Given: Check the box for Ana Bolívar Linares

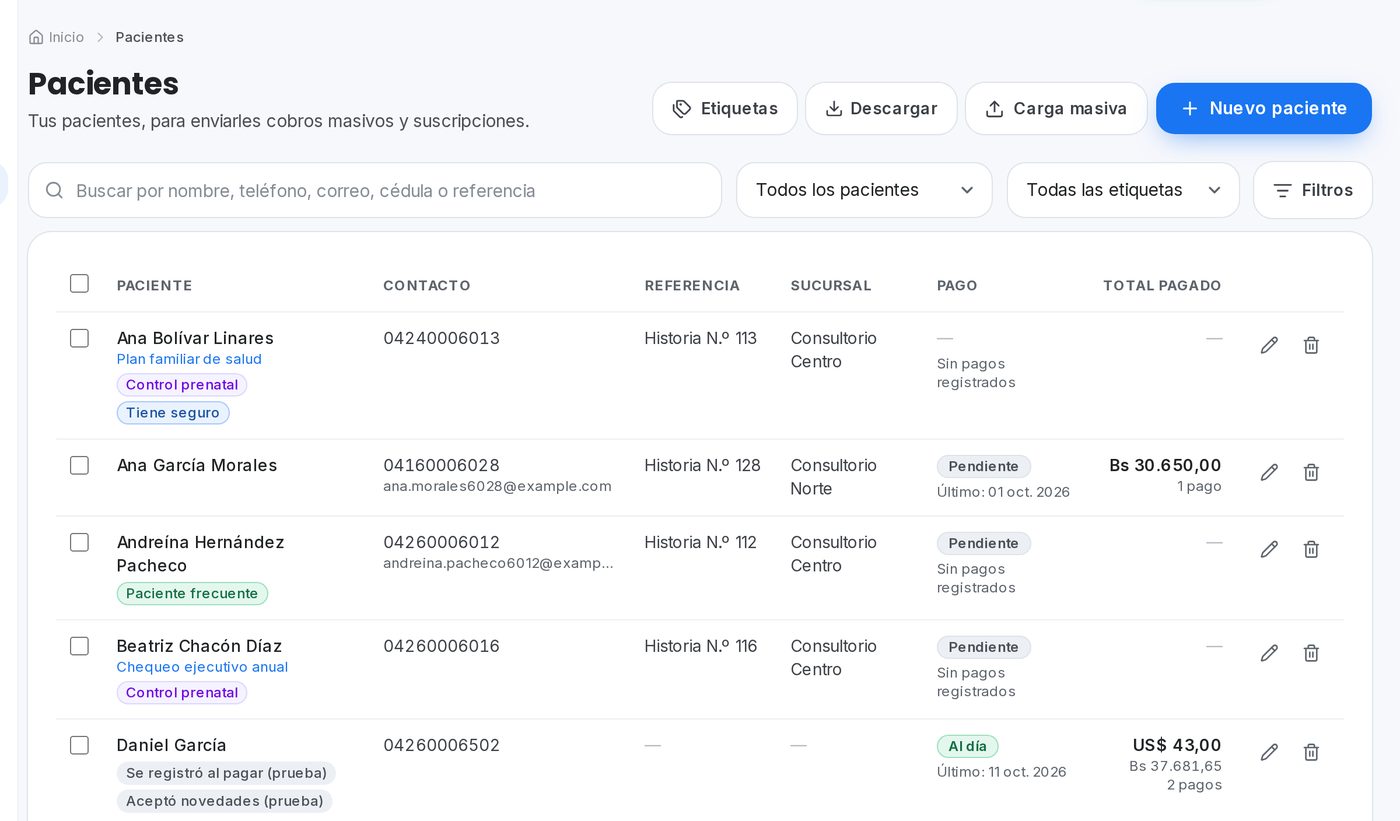Looking at the screenshot, I should click(x=79, y=338).
